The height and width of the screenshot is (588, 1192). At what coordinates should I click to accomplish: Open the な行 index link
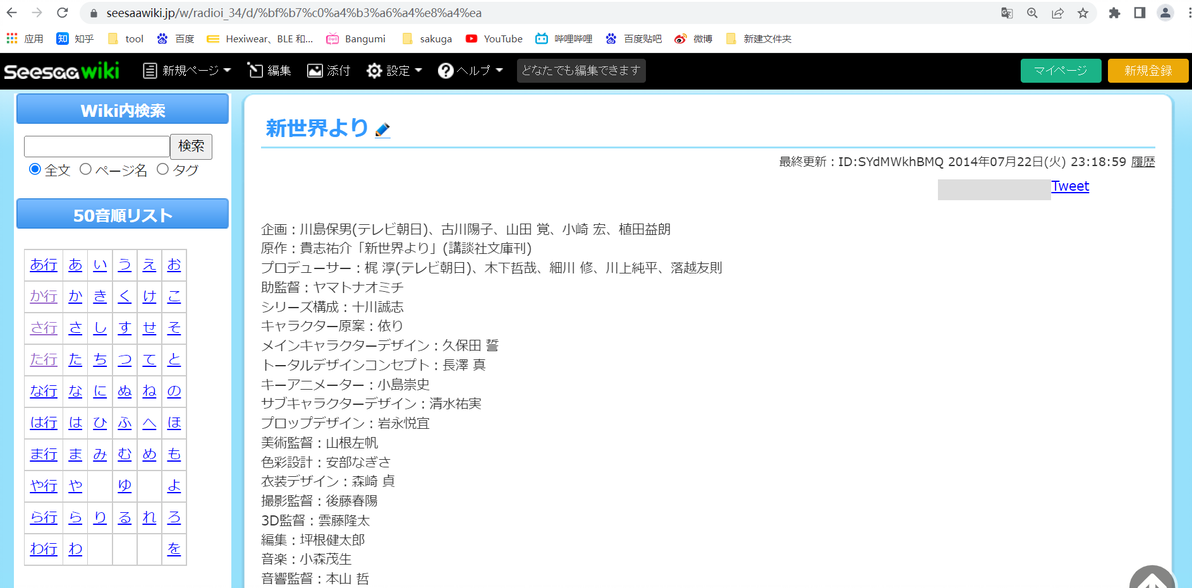coord(43,392)
